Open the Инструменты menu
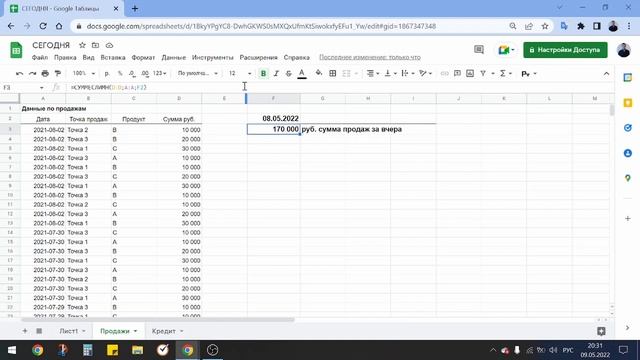640x360 pixels. coord(213,58)
